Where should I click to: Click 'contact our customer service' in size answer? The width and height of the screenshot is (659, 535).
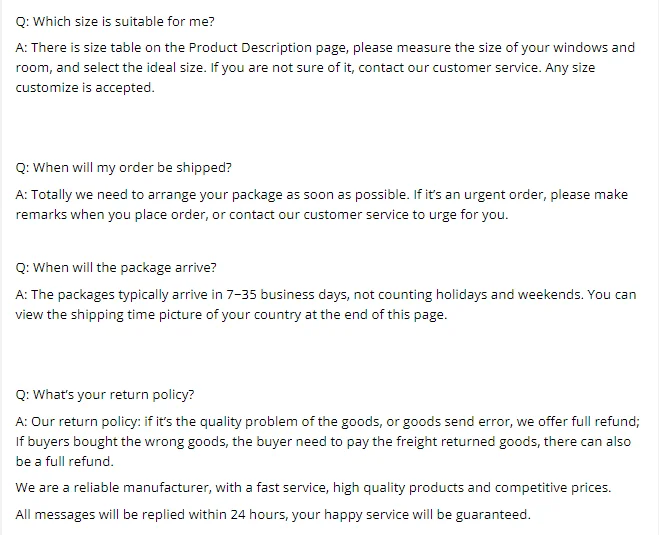click(449, 68)
